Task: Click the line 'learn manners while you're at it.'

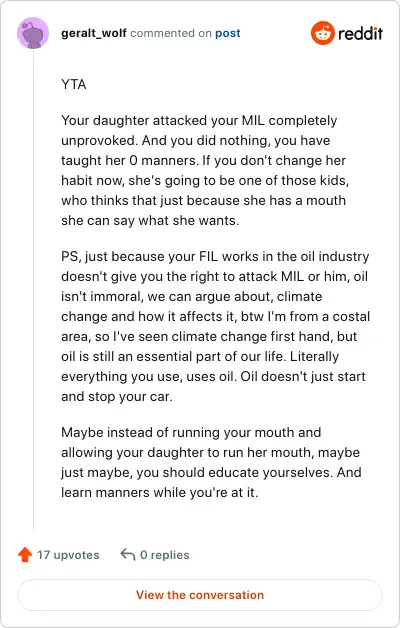Action: [160, 492]
